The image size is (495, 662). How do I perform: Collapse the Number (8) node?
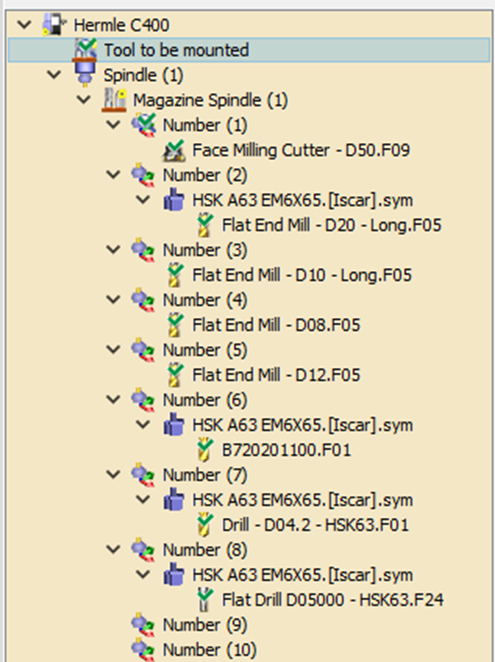(x=113, y=550)
